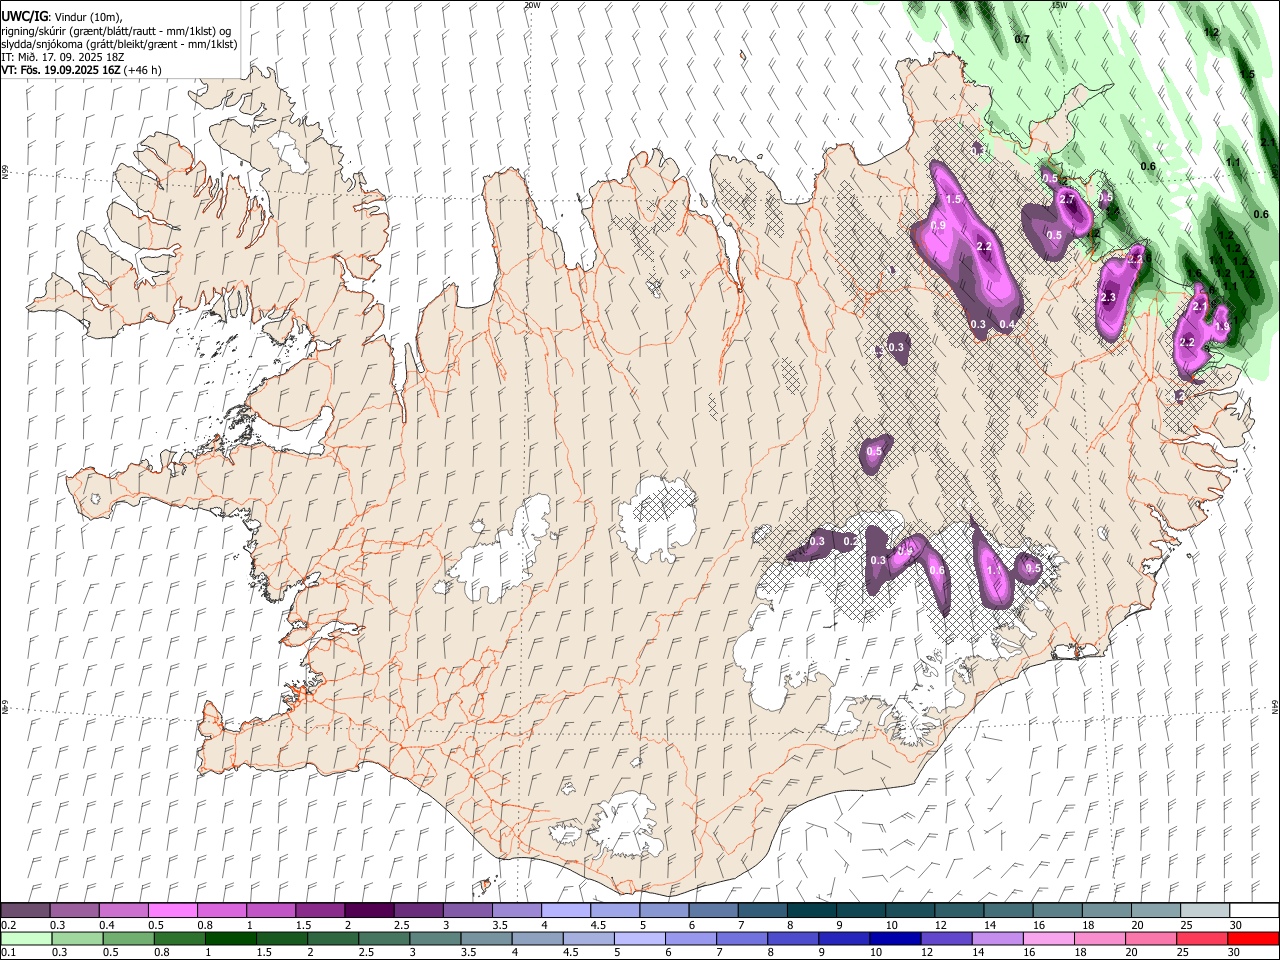Click the darkest purple snow swatch for 2 mm
The image size is (1280, 960).
(x=369, y=911)
